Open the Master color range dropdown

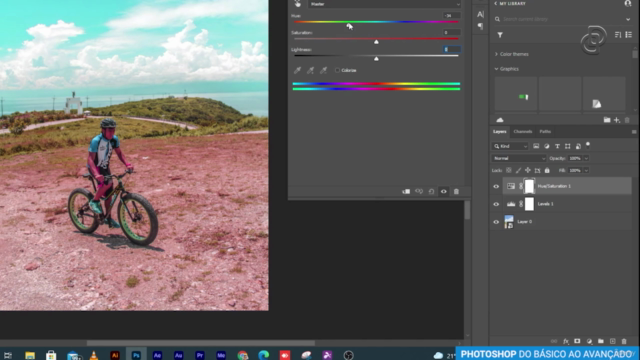(x=385, y=4)
